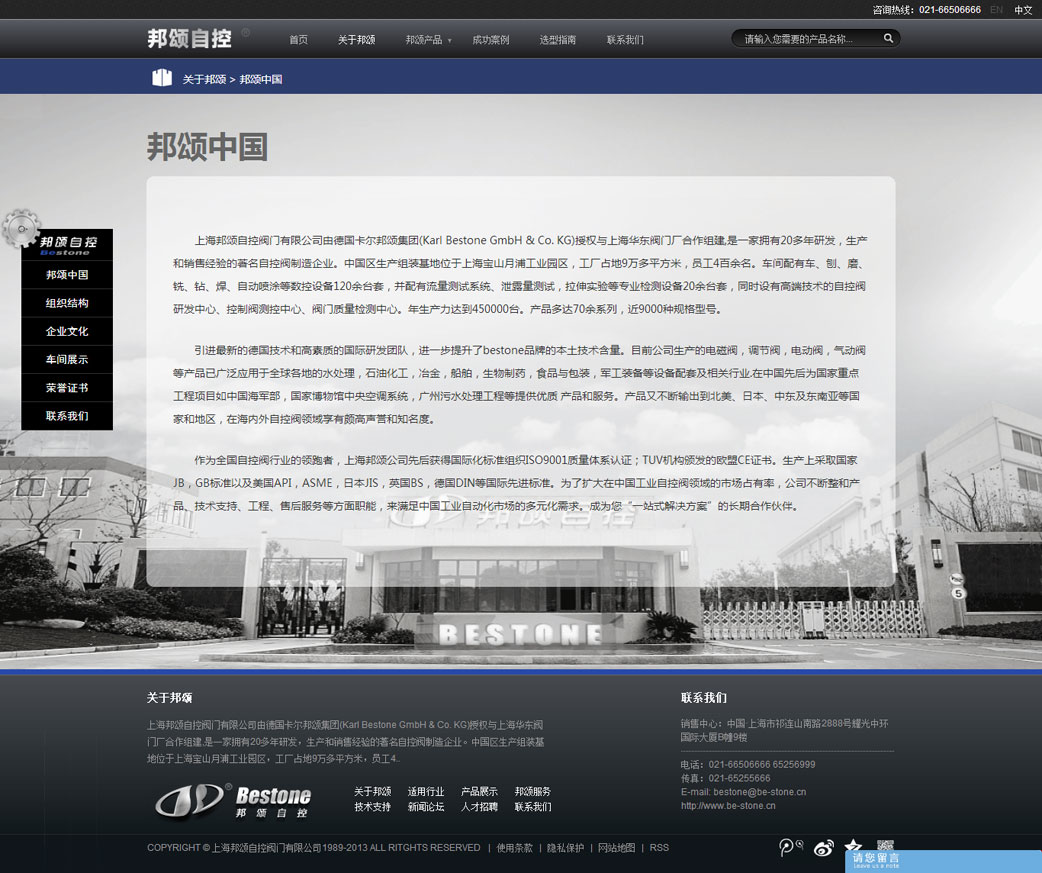Open 使用条款 link in copyright bar
This screenshot has height=873, width=1042.
point(514,848)
